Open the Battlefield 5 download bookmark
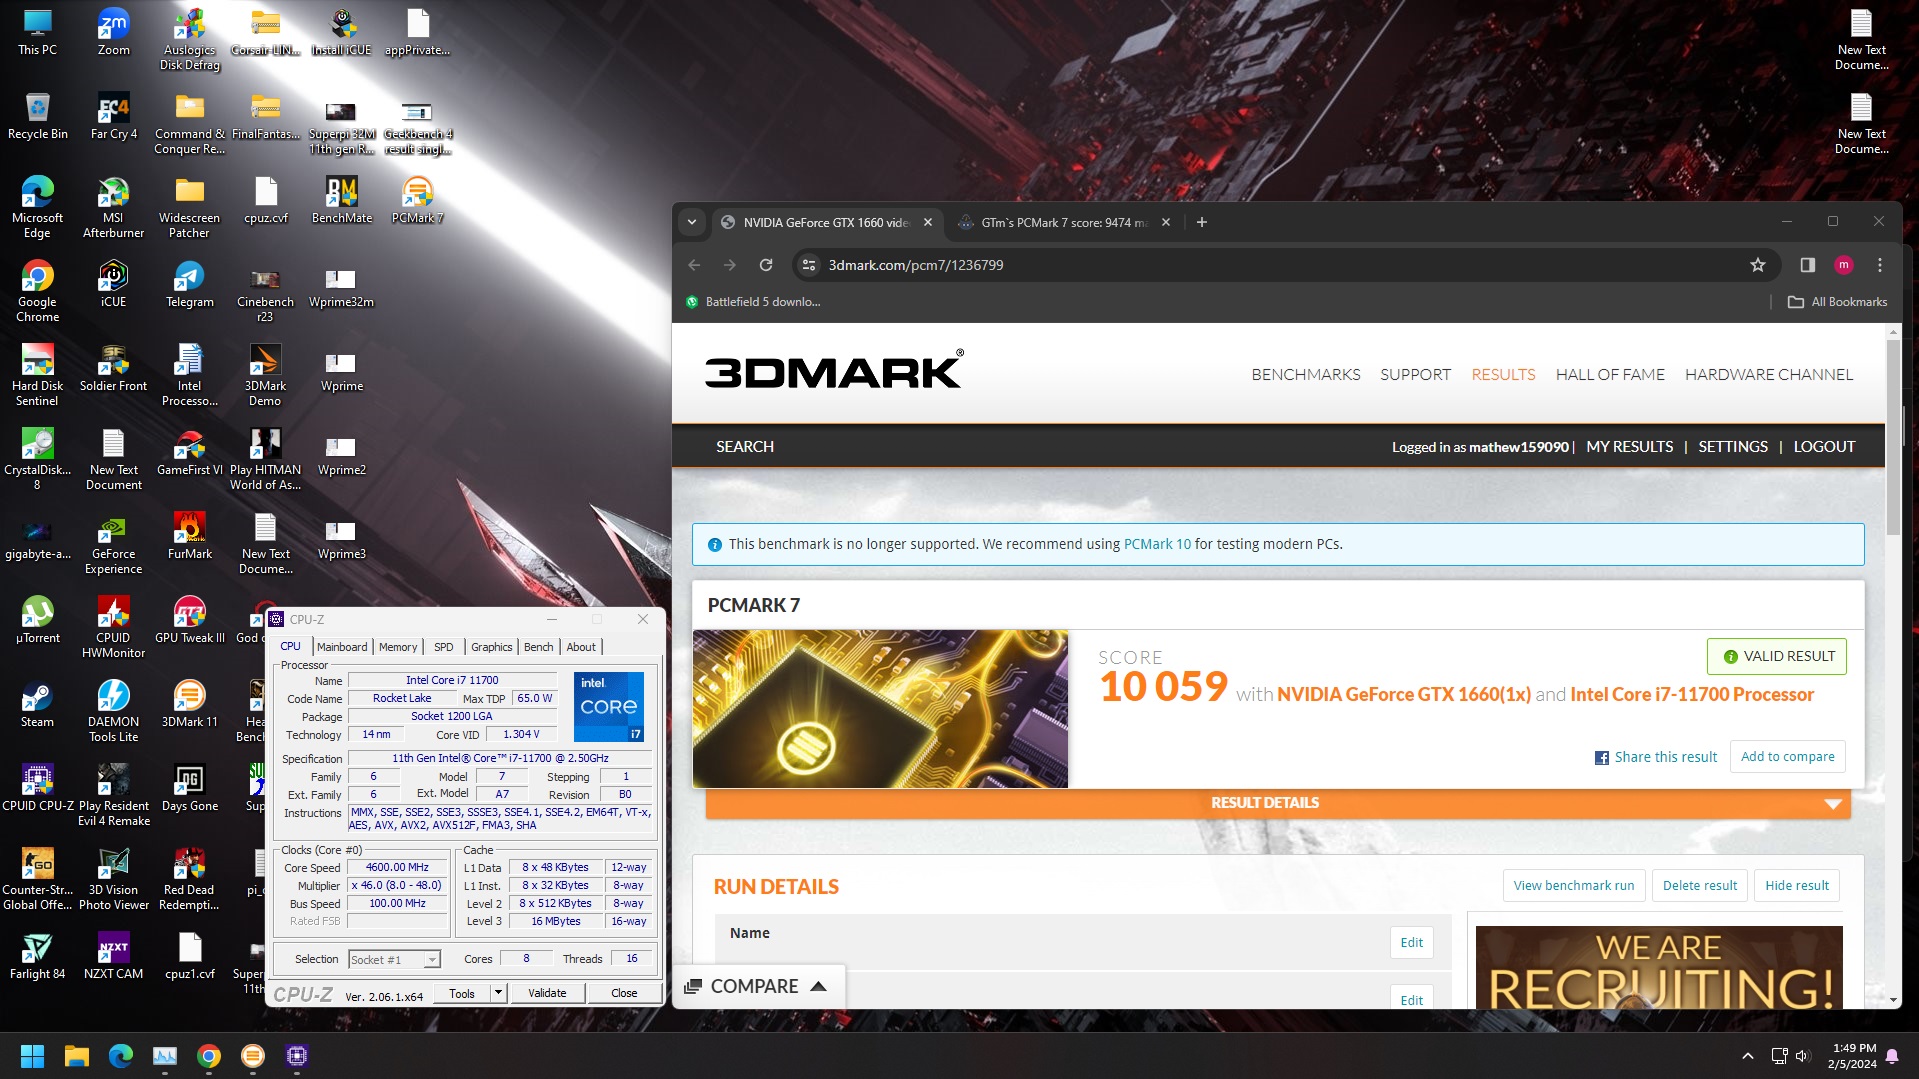 (x=753, y=302)
